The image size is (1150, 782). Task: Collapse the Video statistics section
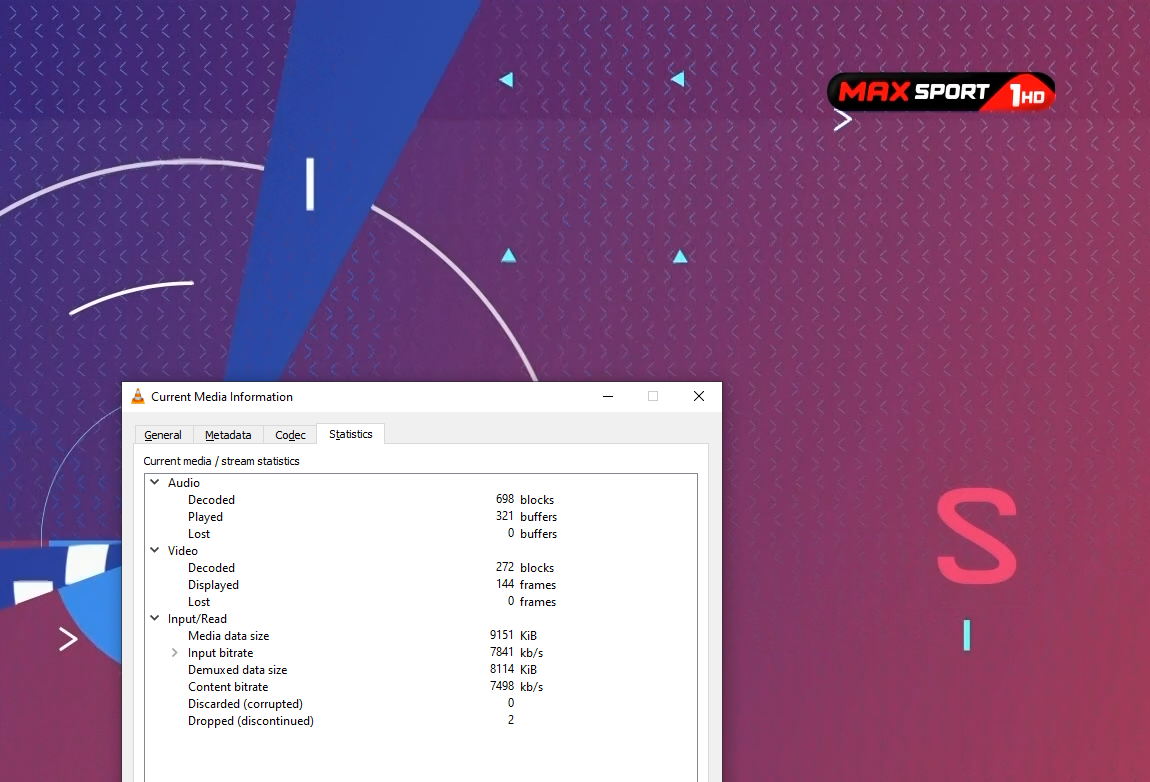pyautogui.click(x=155, y=551)
